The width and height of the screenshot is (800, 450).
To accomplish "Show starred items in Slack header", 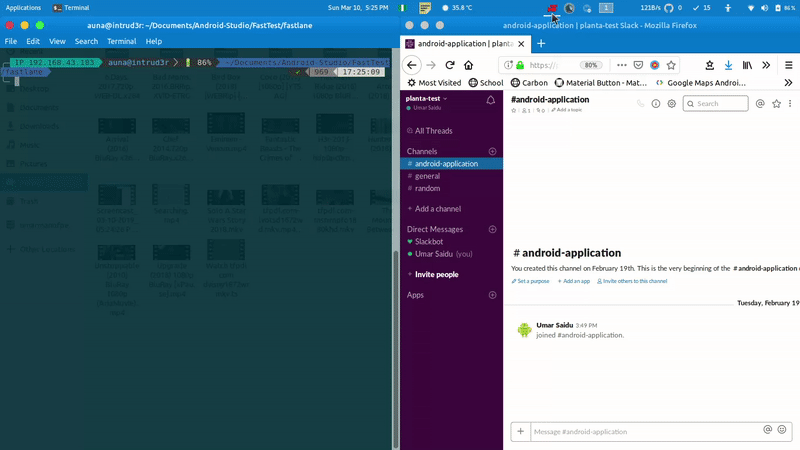I will pyautogui.click(x=776, y=104).
